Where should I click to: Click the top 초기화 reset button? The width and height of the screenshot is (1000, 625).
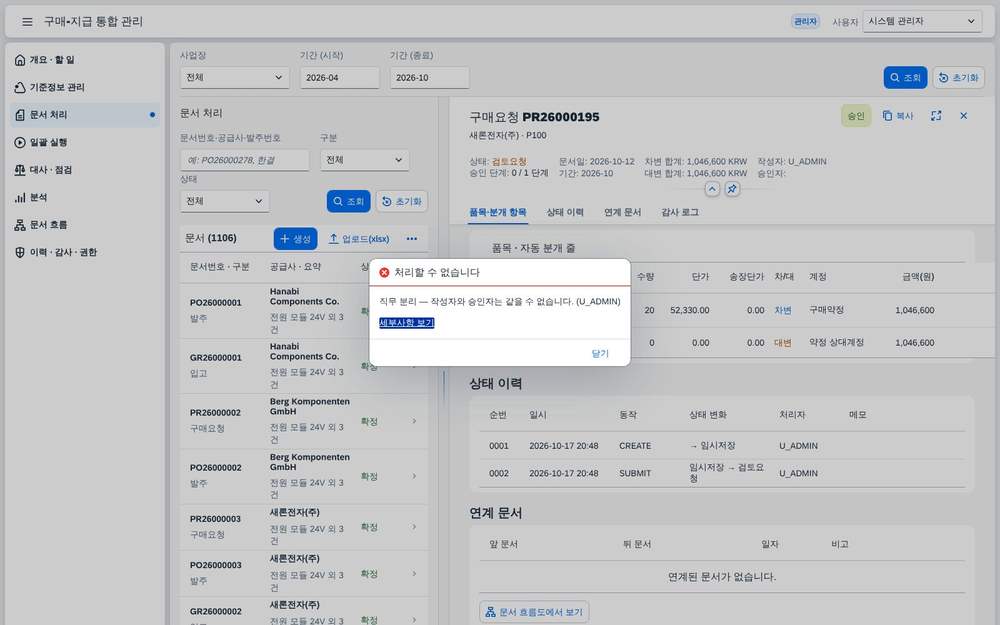coord(958,78)
